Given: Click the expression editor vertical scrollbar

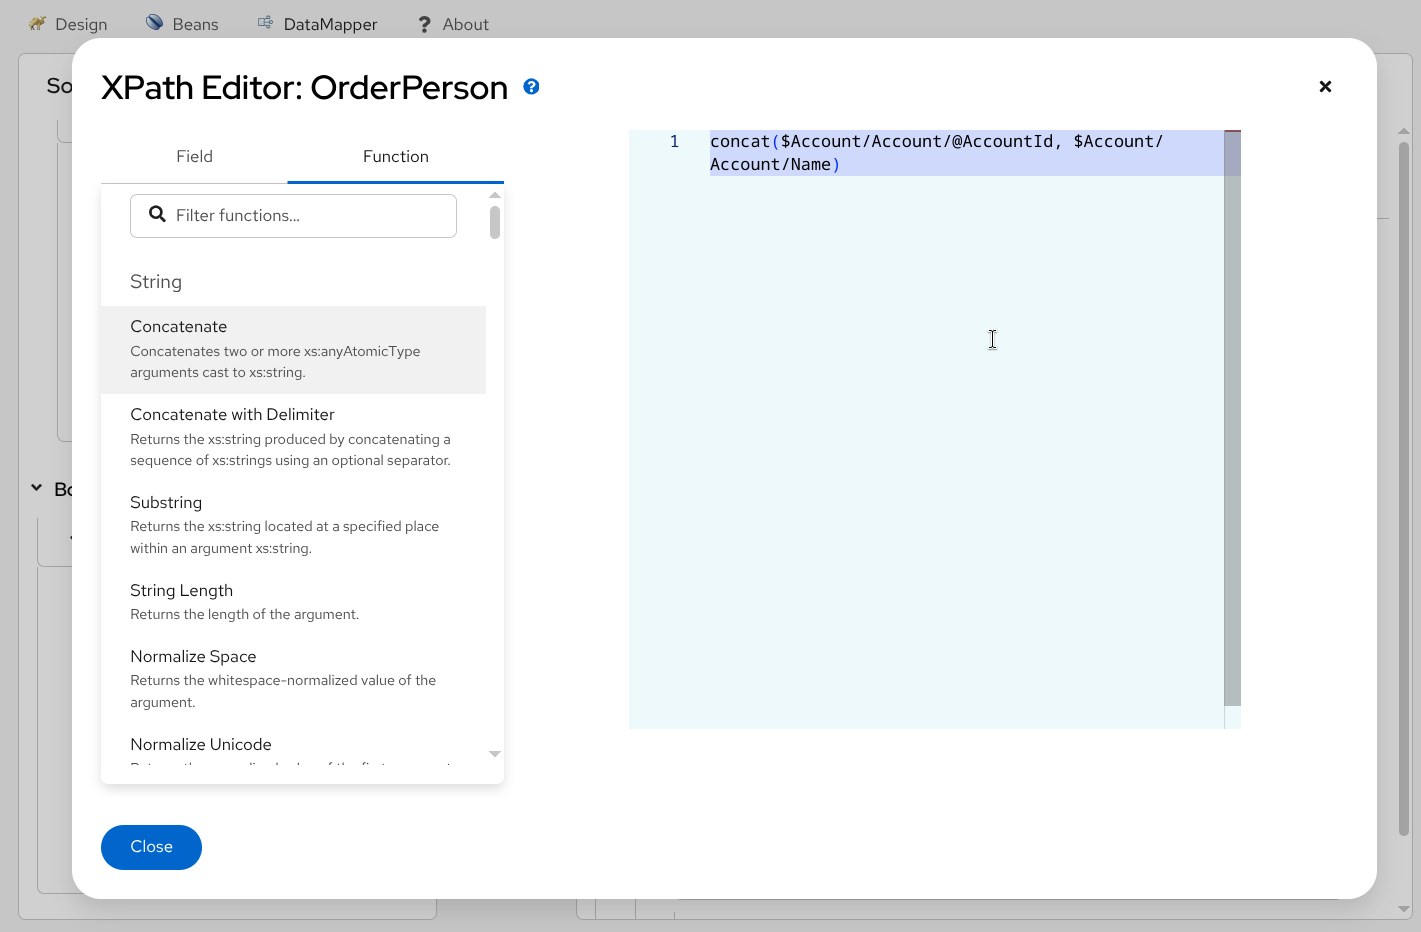Looking at the screenshot, I should coord(1232,420).
